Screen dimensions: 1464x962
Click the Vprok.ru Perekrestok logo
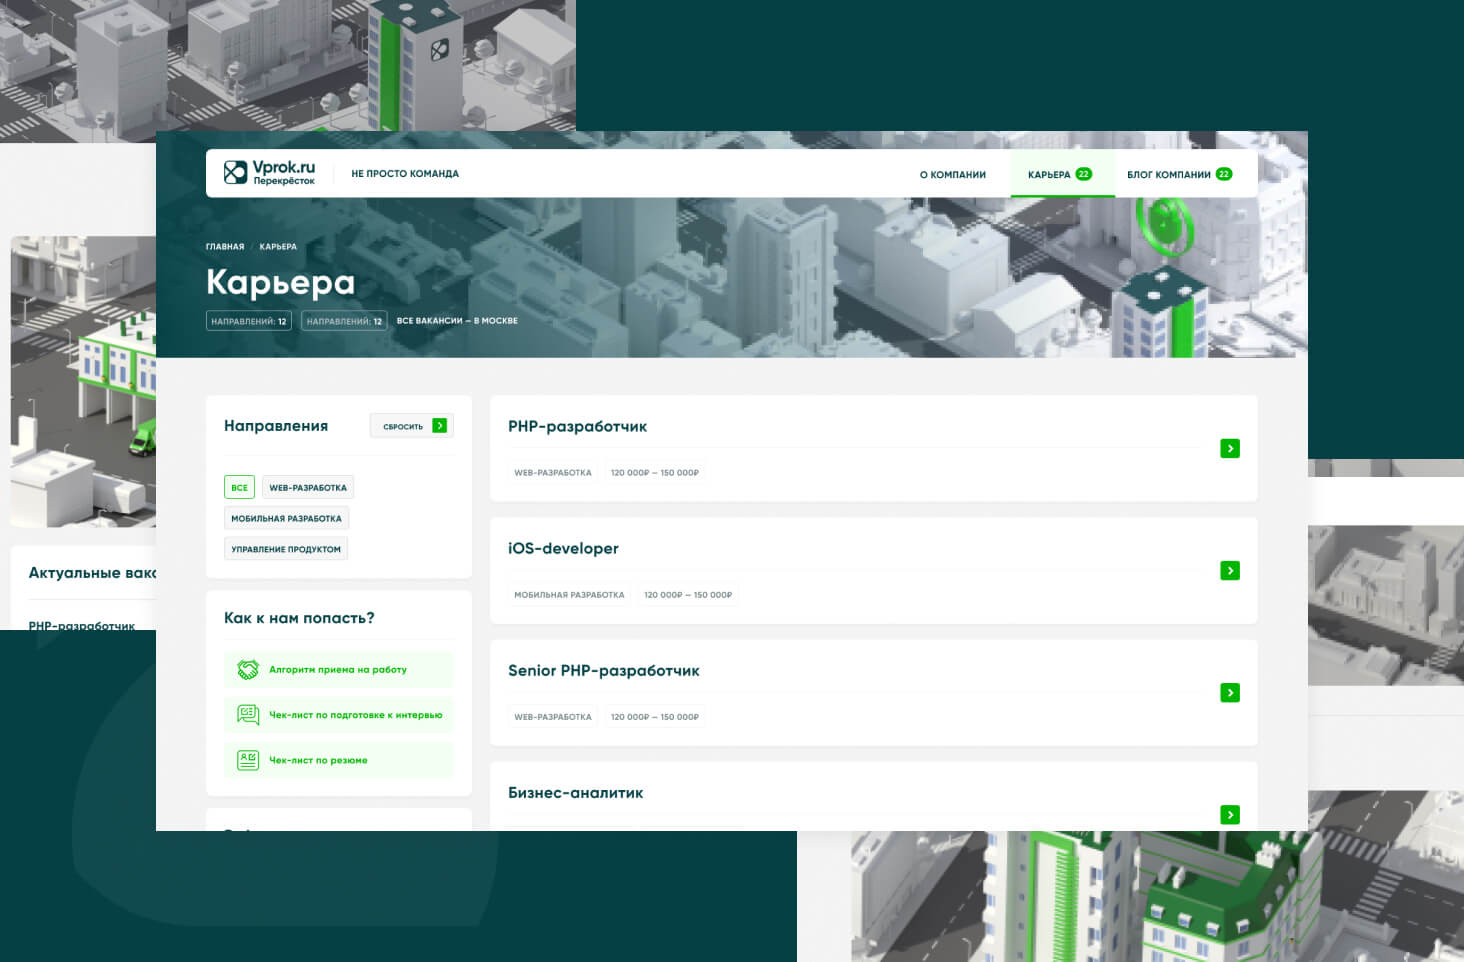269,173
